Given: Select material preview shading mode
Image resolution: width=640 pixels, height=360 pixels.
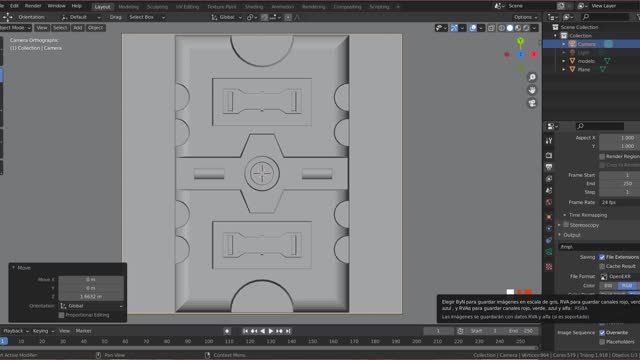Looking at the screenshot, I should point(518,28).
